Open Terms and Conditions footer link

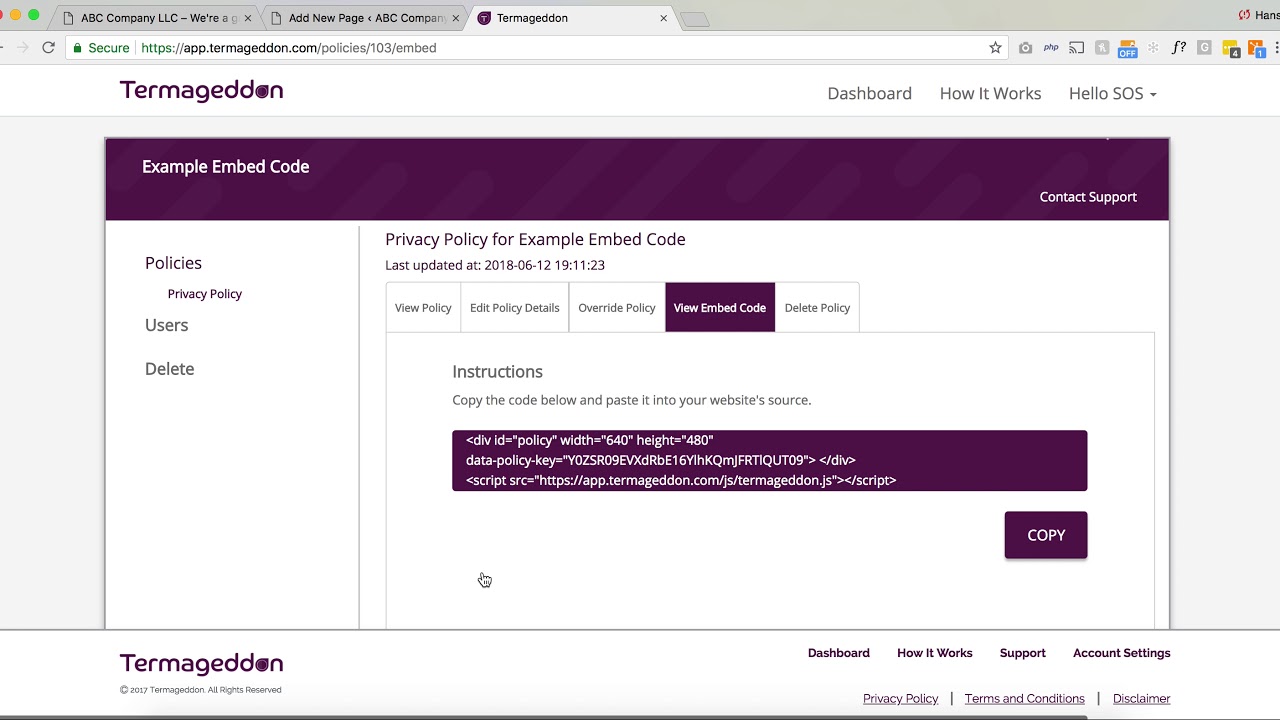tap(1024, 699)
